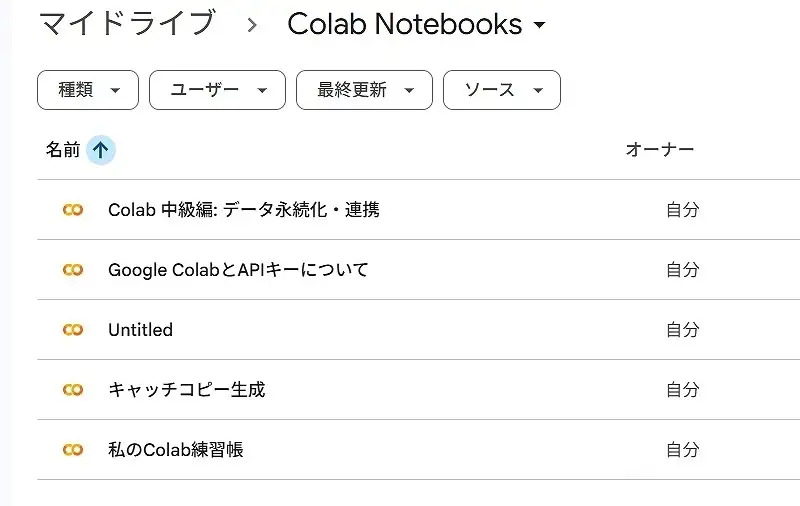Sort by 名前 column header
Image resolution: width=800 pixels, height=506 pixels.
pyautogui.click(x=63, y=150)
